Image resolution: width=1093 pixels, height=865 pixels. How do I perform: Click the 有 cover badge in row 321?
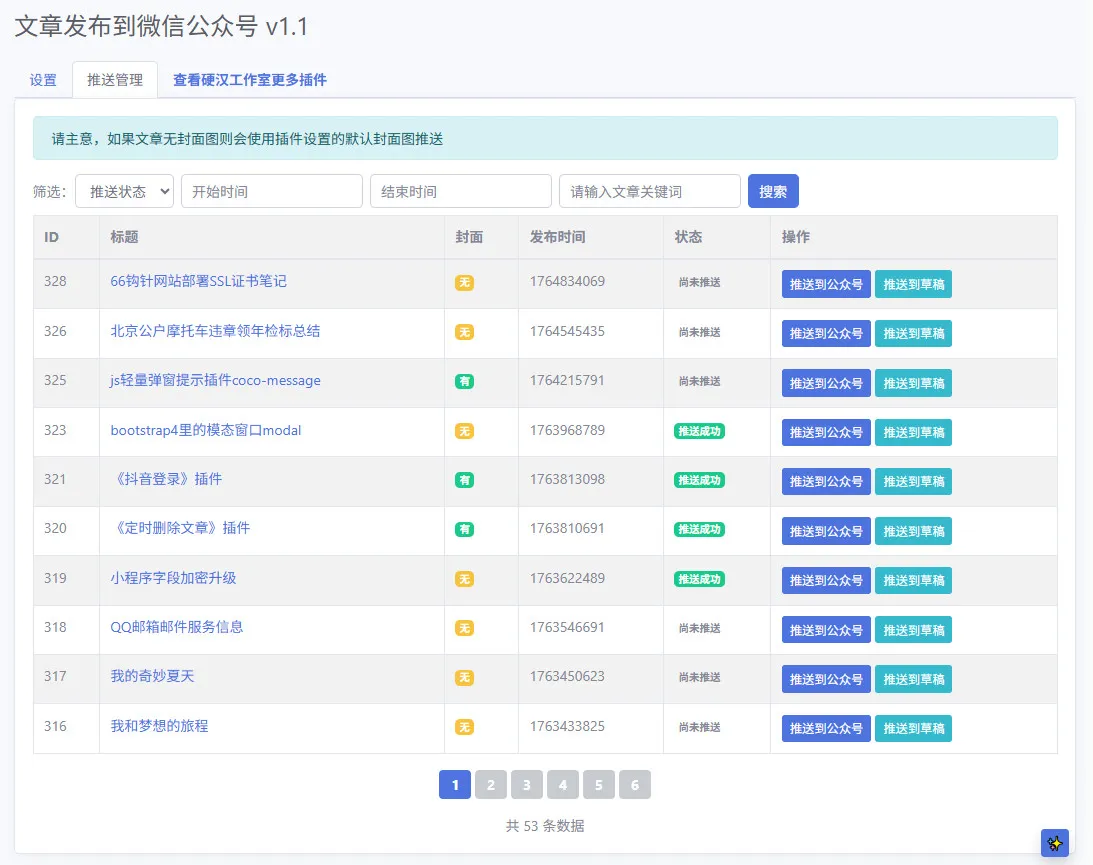tap(464, 480)
